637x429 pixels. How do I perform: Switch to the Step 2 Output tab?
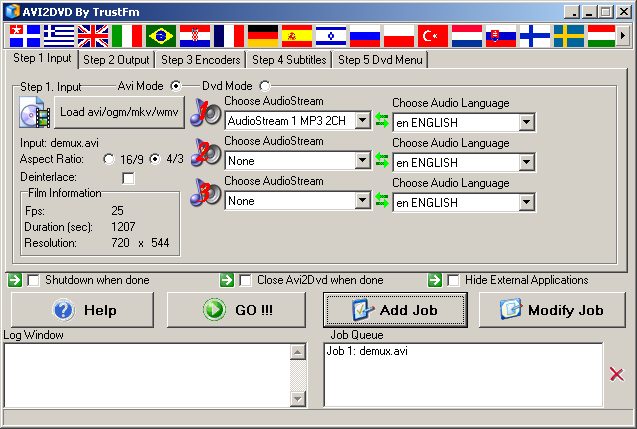[x=116, y=60]
